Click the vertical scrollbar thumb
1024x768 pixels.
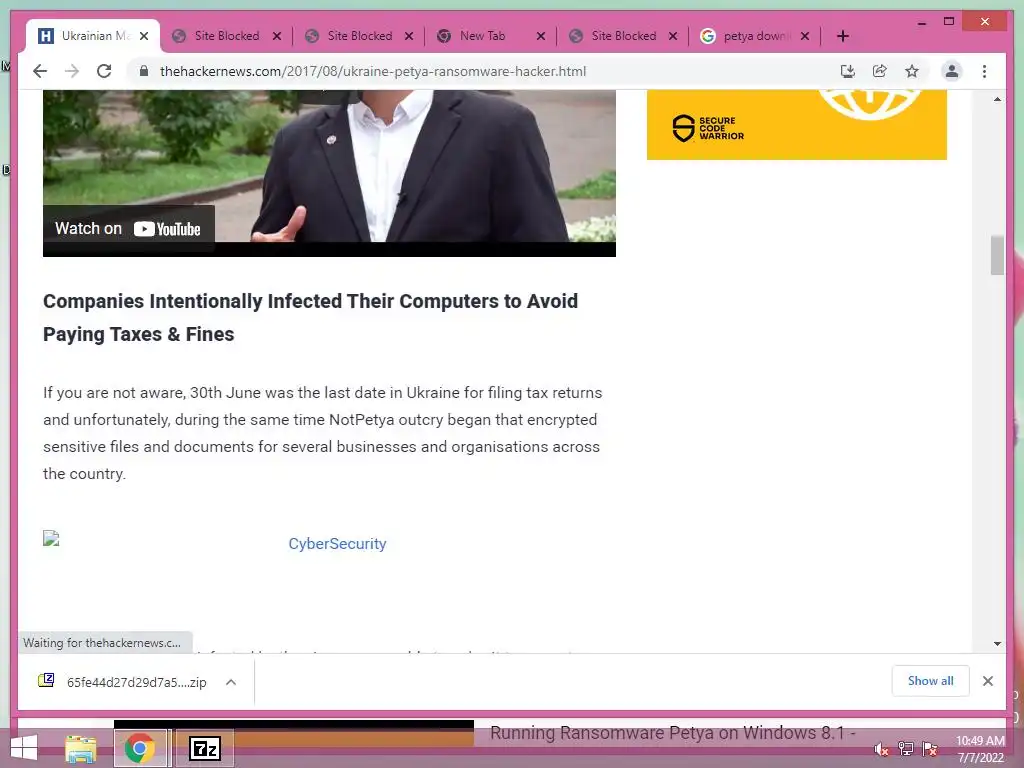(x=997, y=256)
